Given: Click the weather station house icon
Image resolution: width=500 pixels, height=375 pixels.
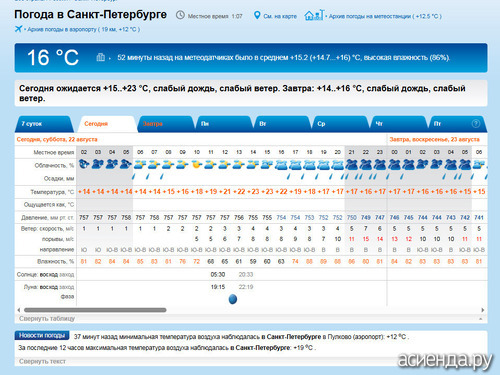Looking at the screenshot, I should 314,15.
